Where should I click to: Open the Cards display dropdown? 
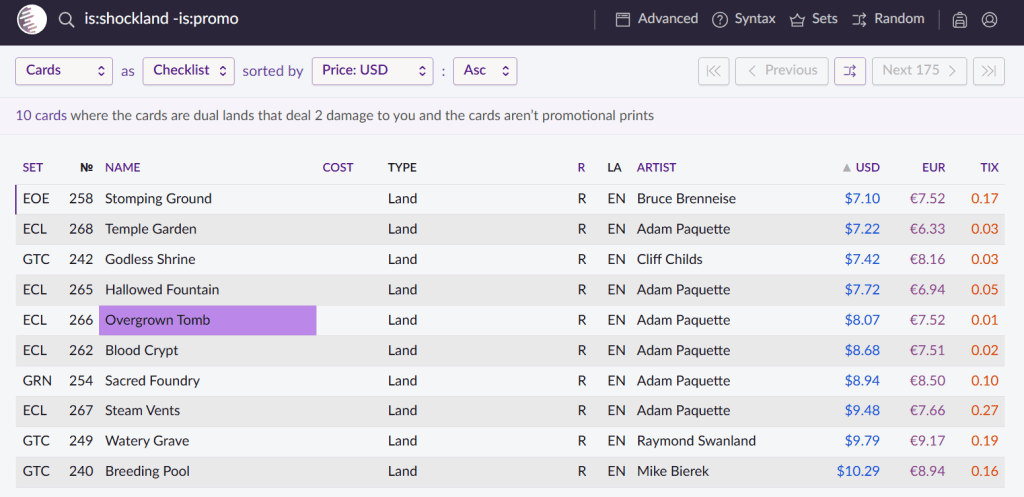tap(64, 71)
